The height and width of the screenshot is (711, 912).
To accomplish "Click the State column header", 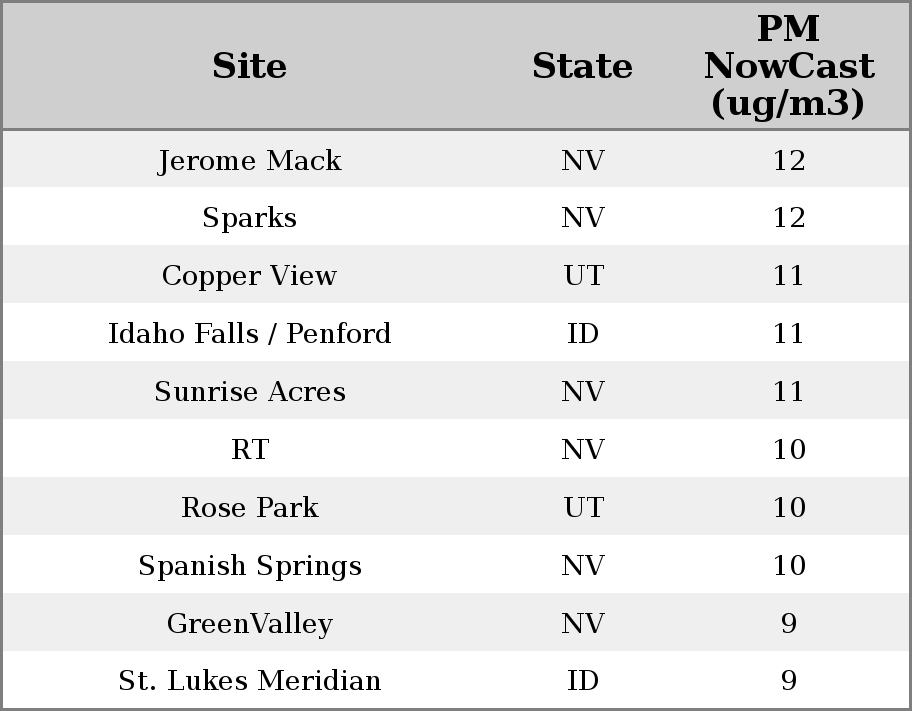I will click(x=582, y=66).
